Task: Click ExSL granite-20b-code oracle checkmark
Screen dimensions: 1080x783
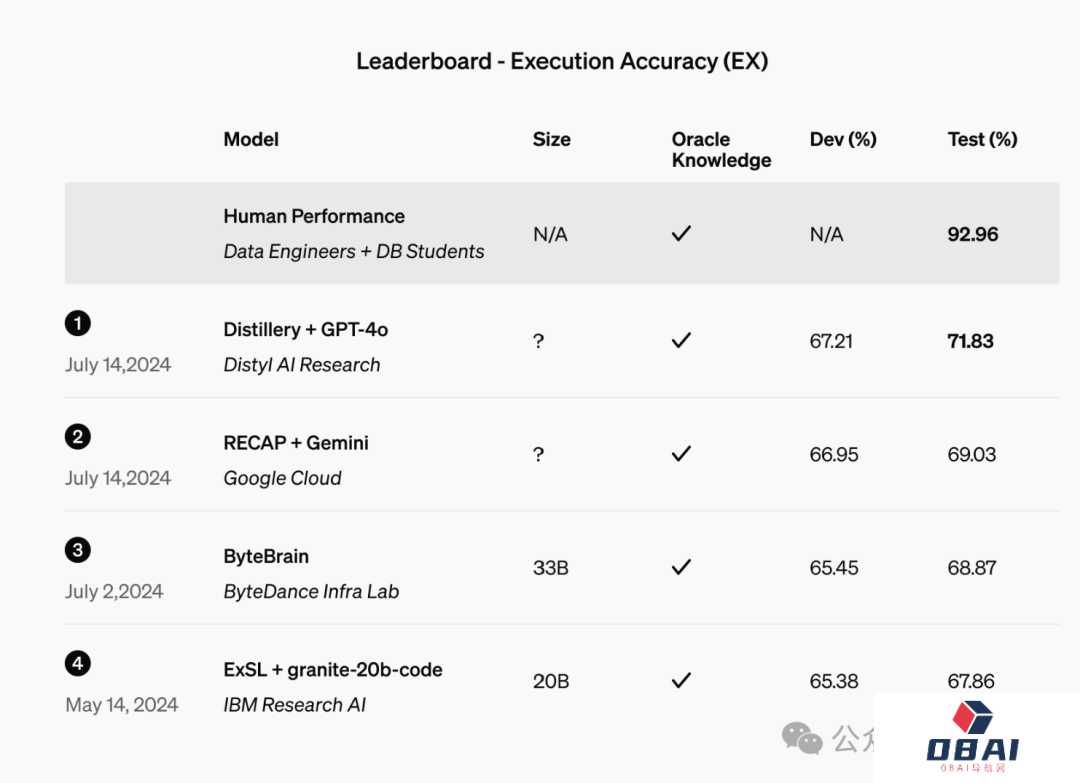Action: 681,681
